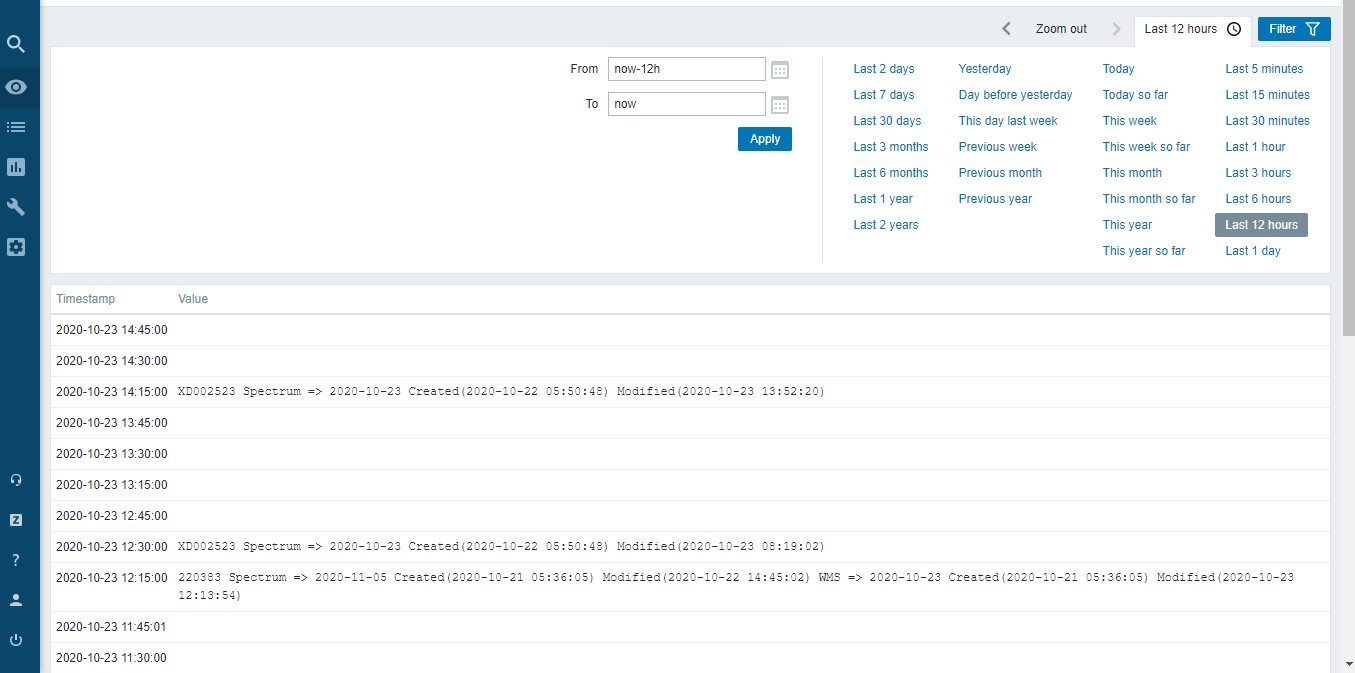Click the sign out power icon
The image size is (1355, 673).
[16, 640]
